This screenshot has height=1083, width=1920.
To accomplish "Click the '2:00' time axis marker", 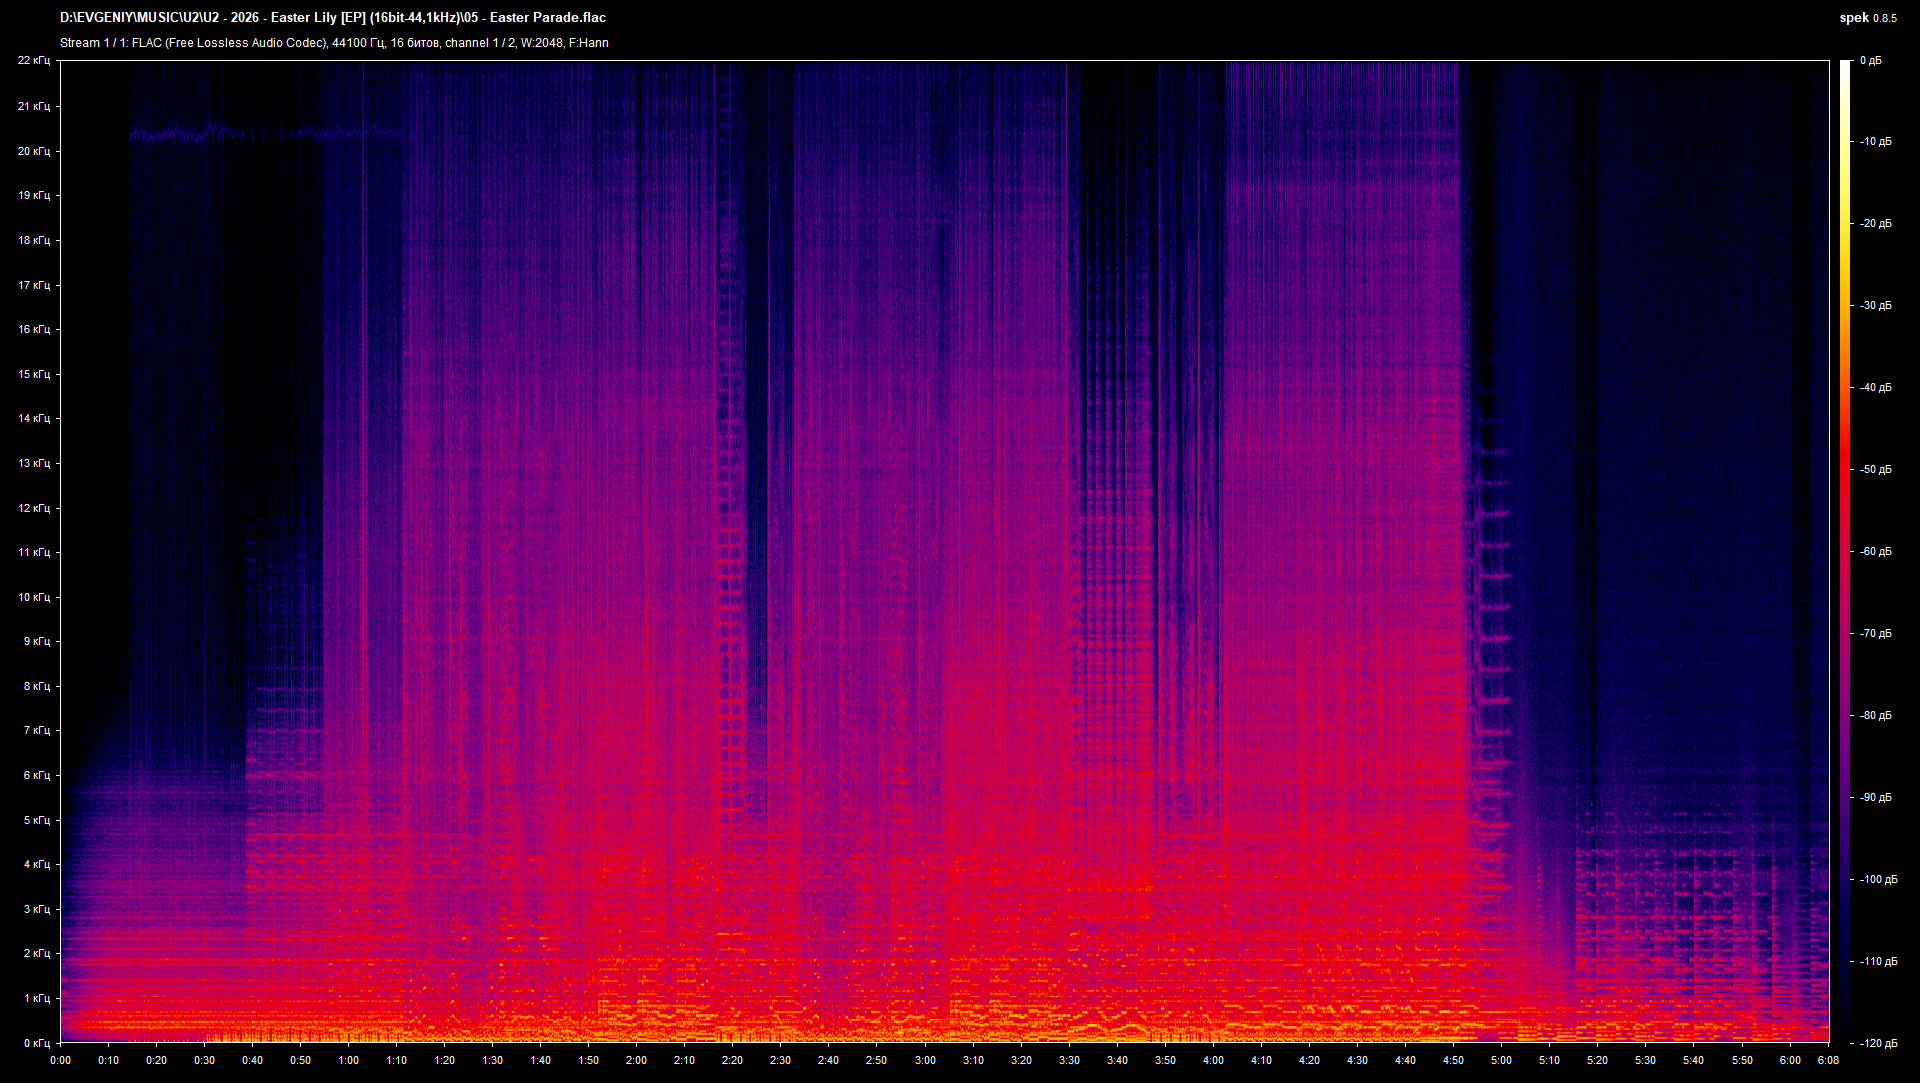I will click(x=637, y=1061).
